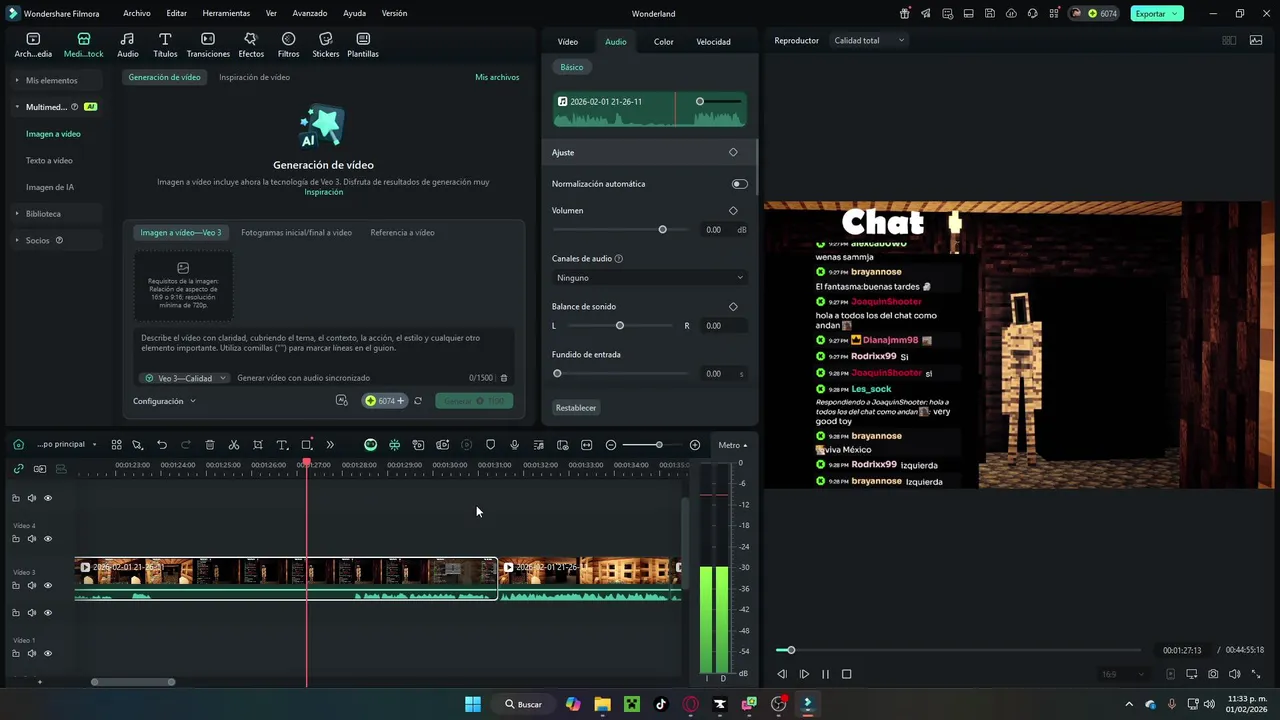Open the Plantillas tool
The height and width of the screenshot is (720, 1280).
pos(363,45)
